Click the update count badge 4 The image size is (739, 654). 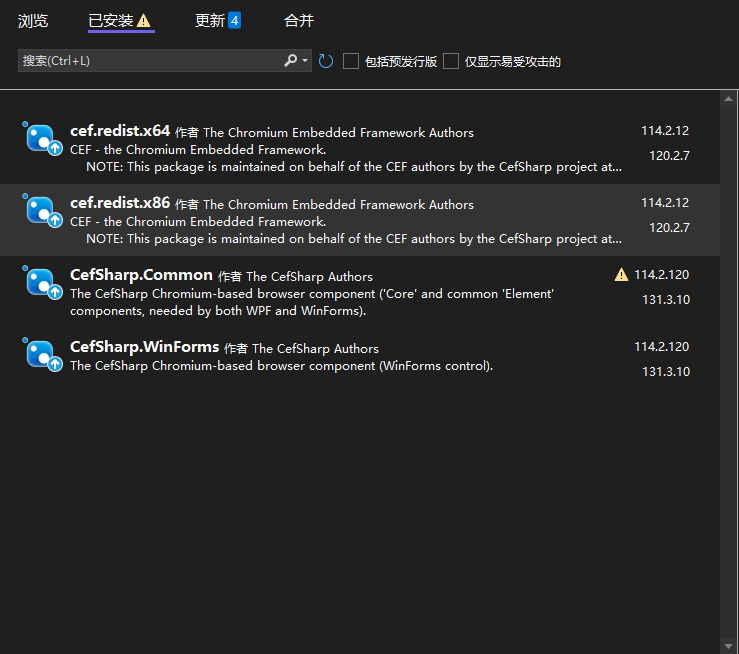pos(235,21)
